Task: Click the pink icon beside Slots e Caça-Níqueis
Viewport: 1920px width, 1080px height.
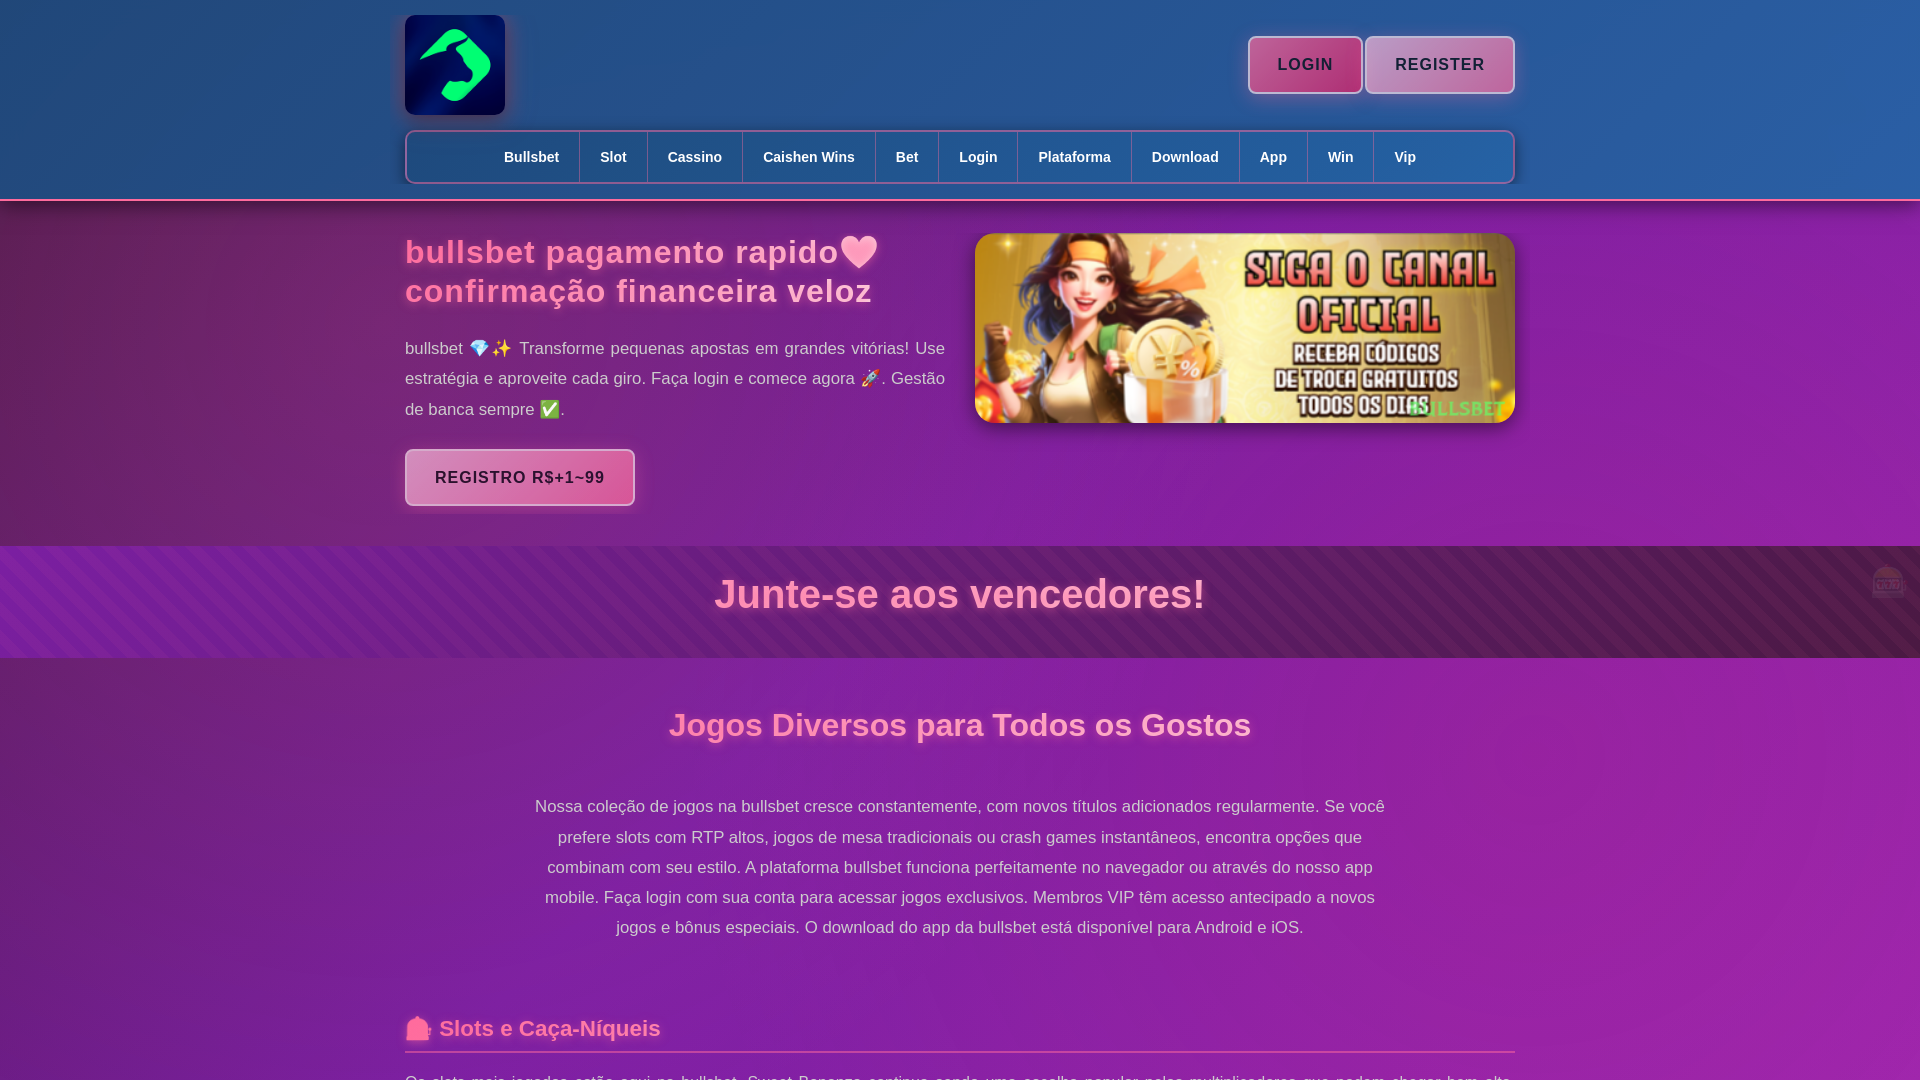Action: [418, 1028]
